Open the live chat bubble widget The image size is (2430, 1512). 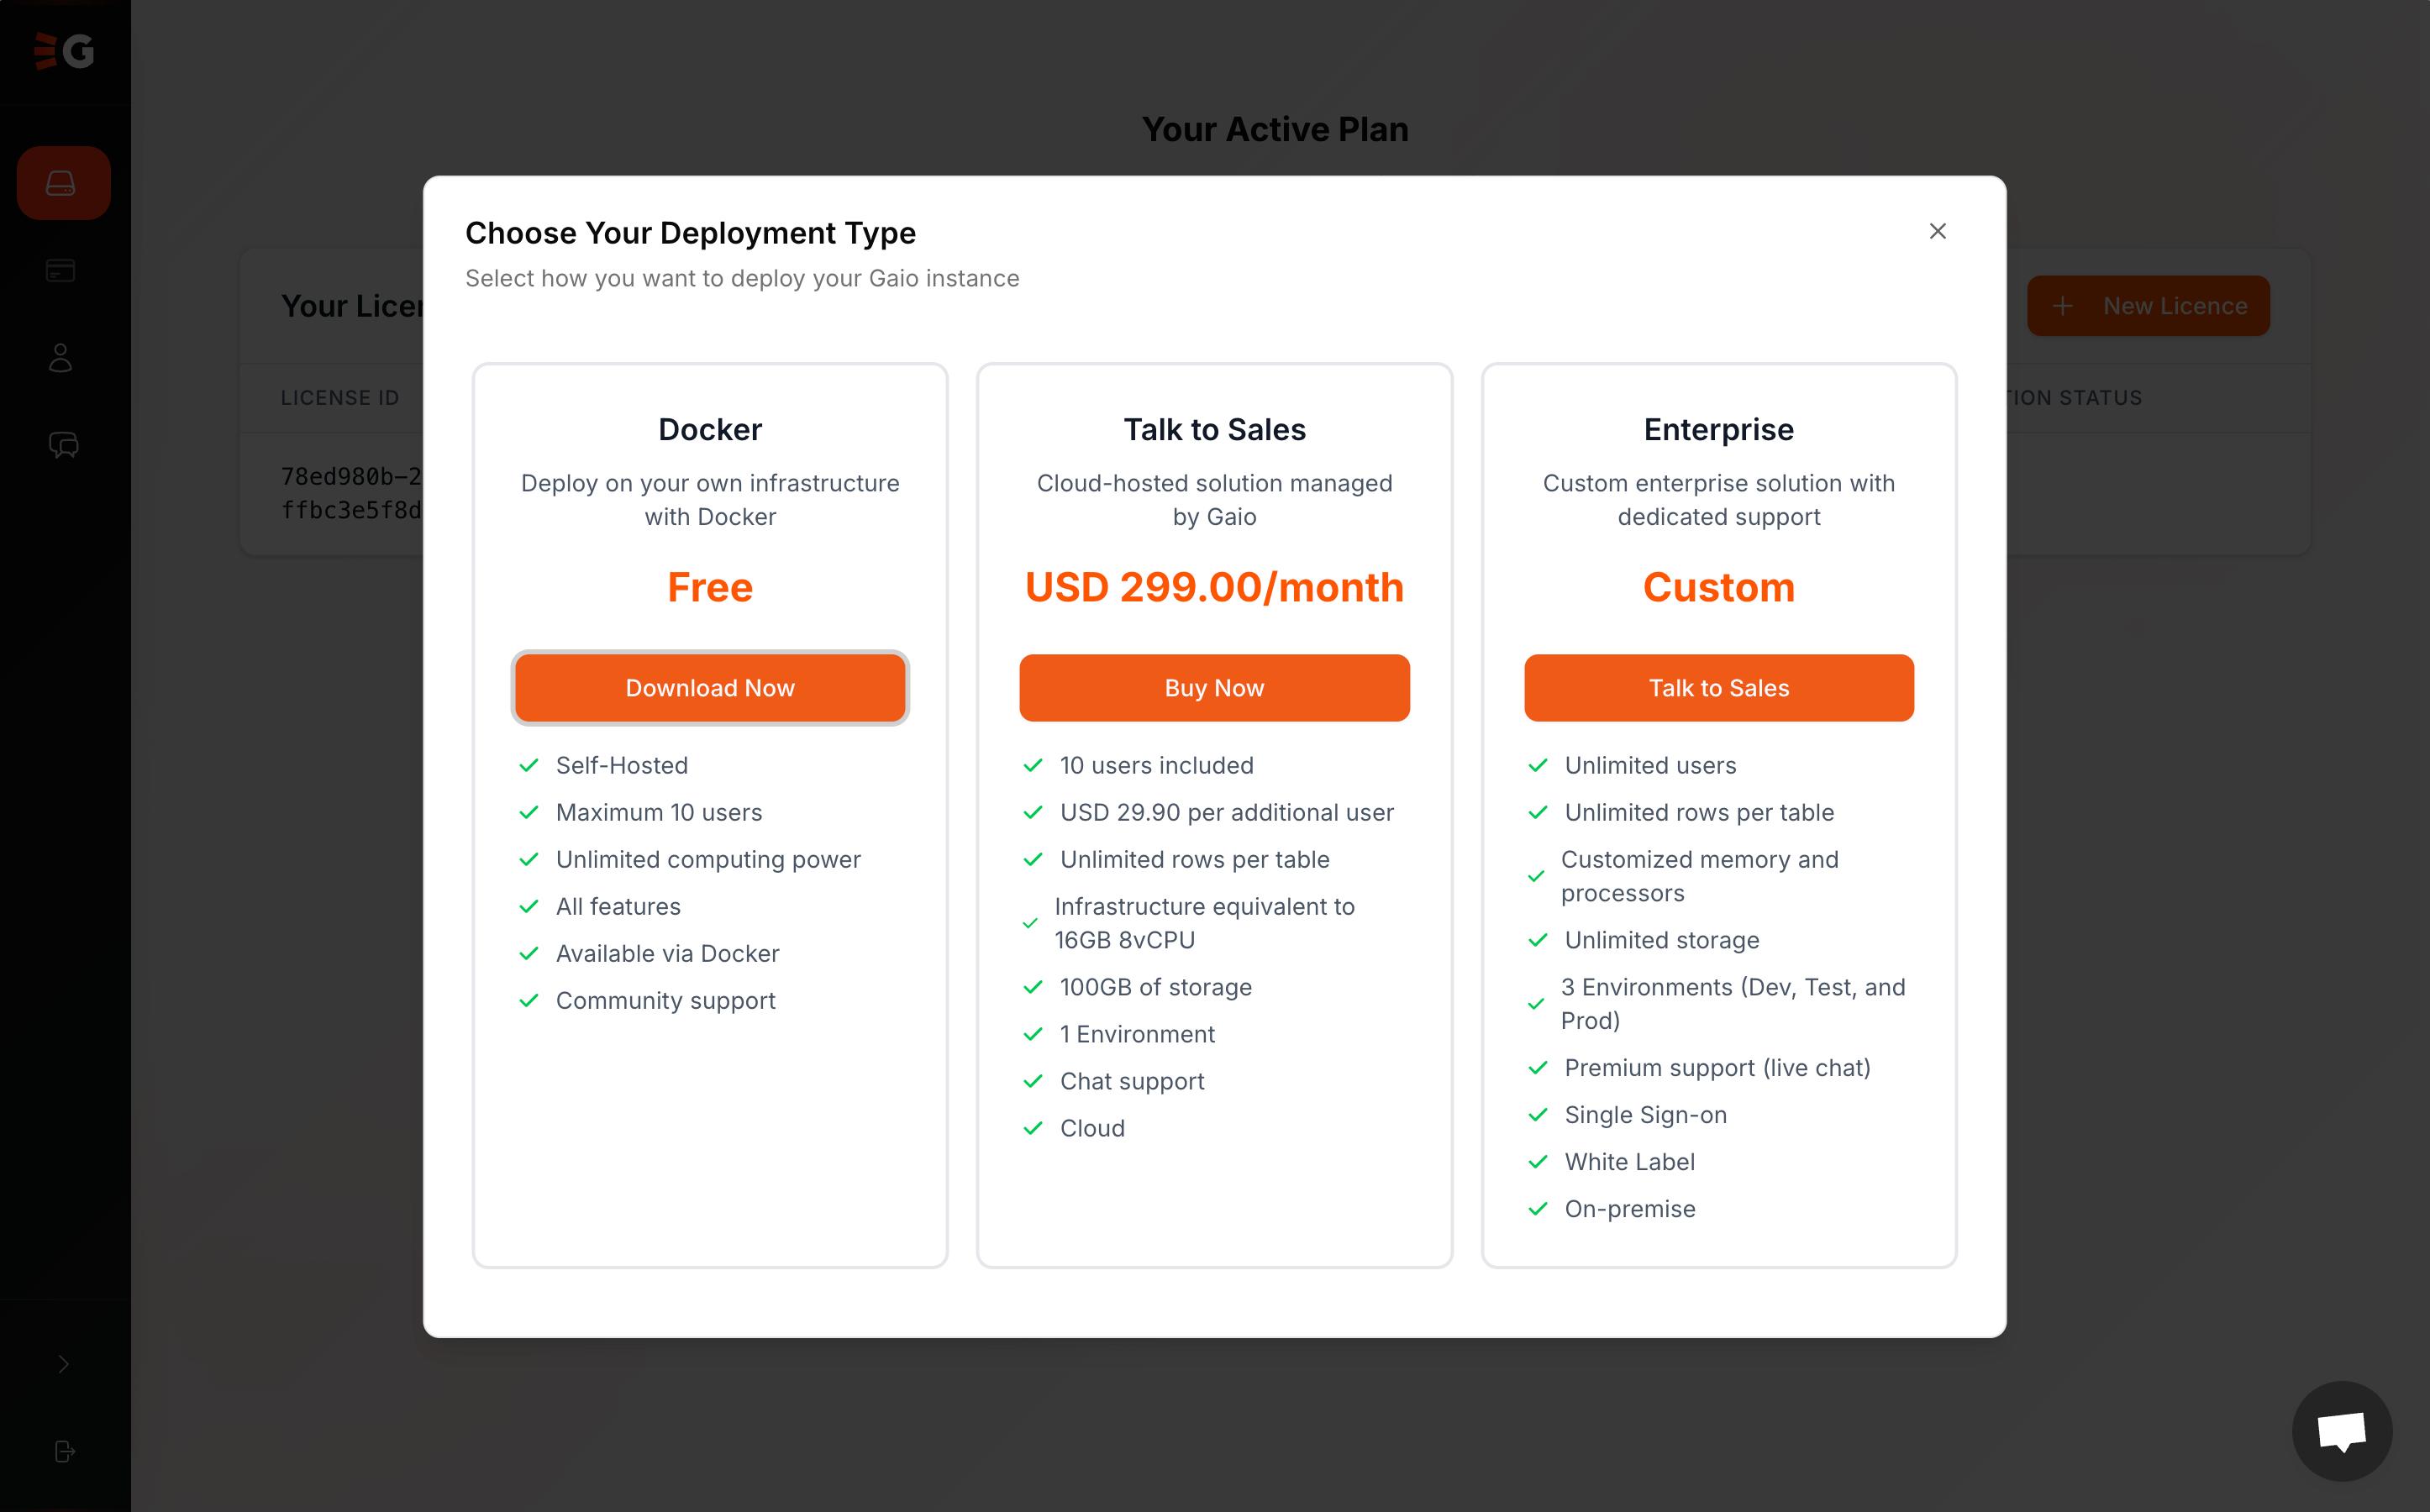point(2341,1431)
